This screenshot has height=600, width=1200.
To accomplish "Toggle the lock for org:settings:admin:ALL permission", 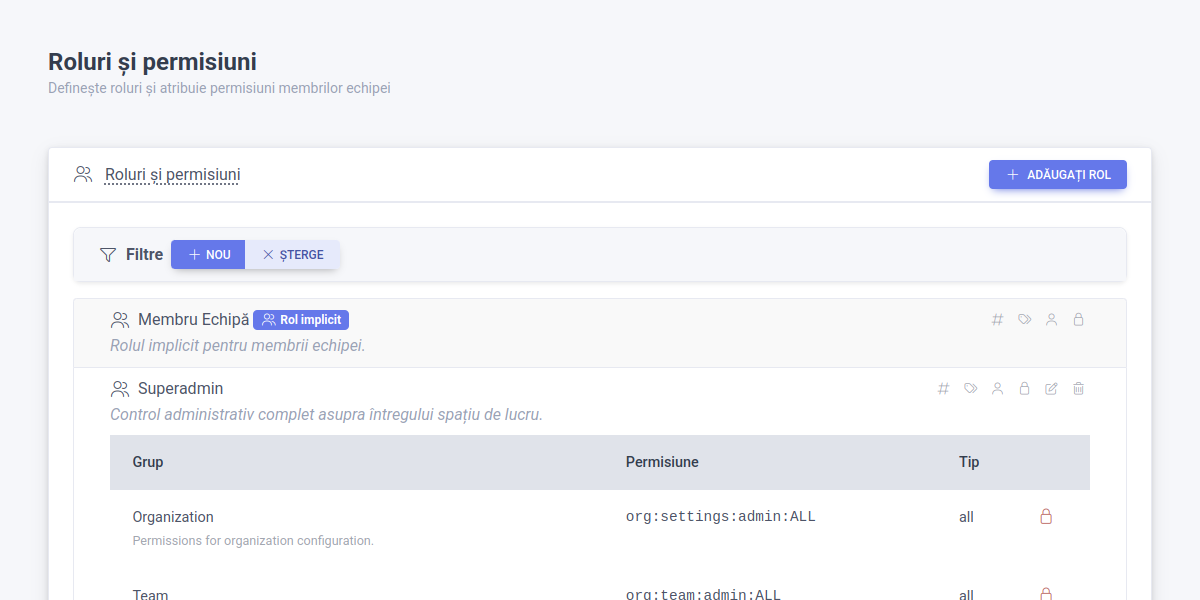I will pyautogui.click(x=1045, y=516).
